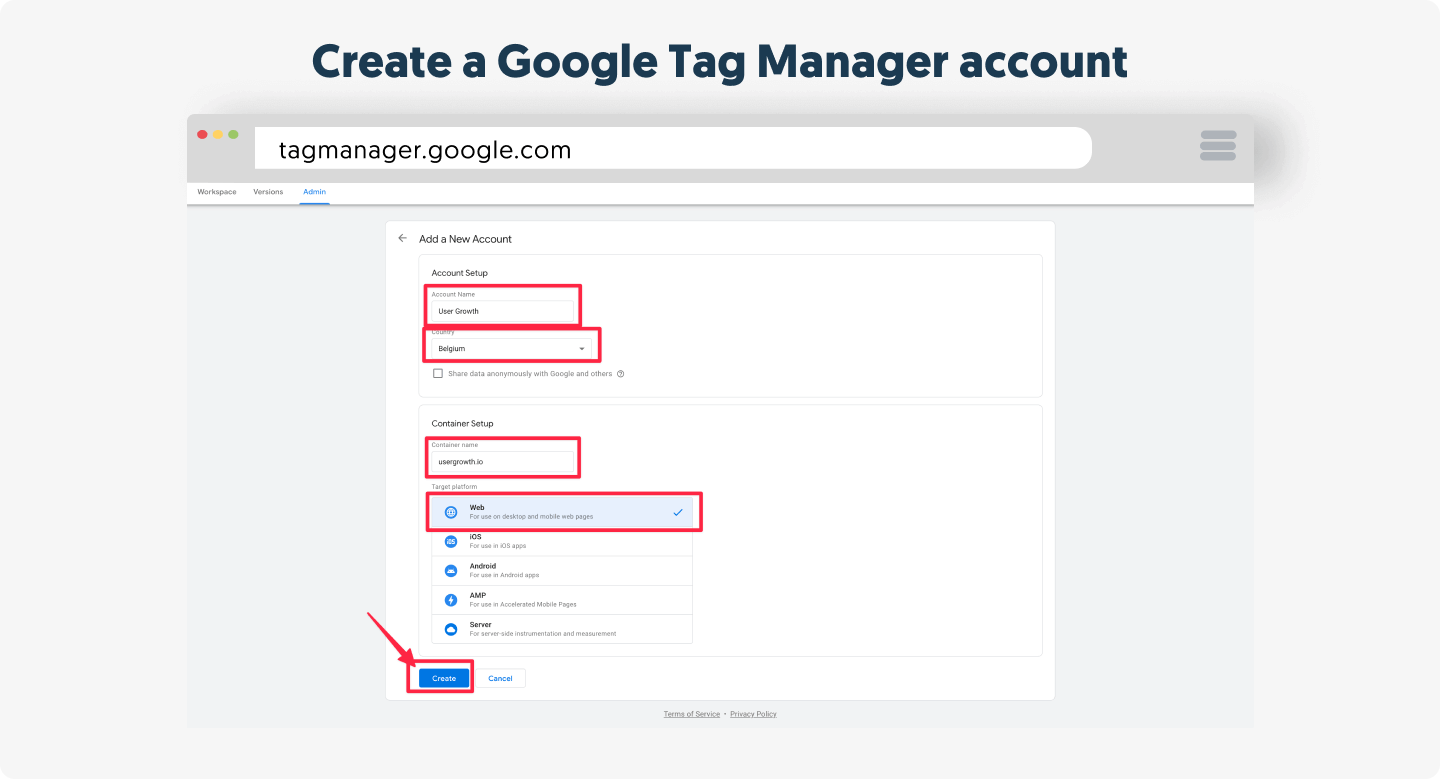Click the help icon next to share data
This screenshot has width=1440, height=779.
click(x=621, y=374)
